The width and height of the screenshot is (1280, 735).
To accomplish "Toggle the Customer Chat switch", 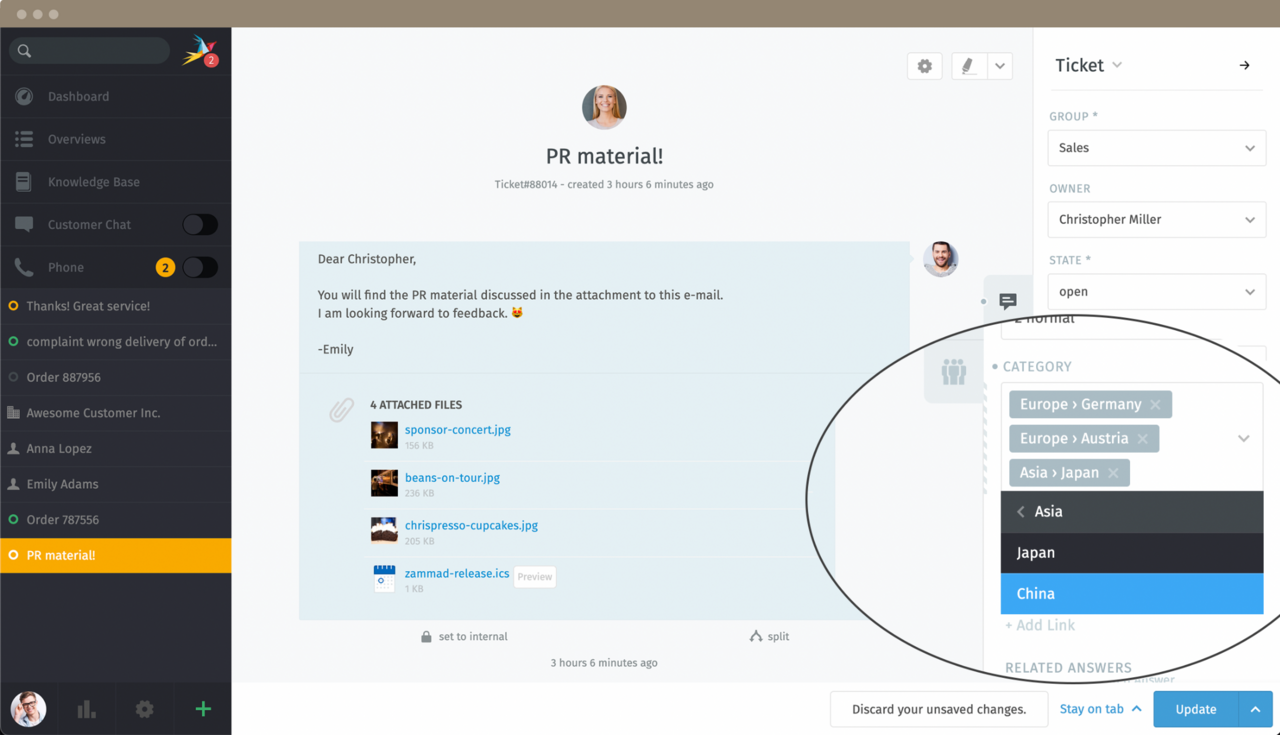I will (x=200, y=225).
